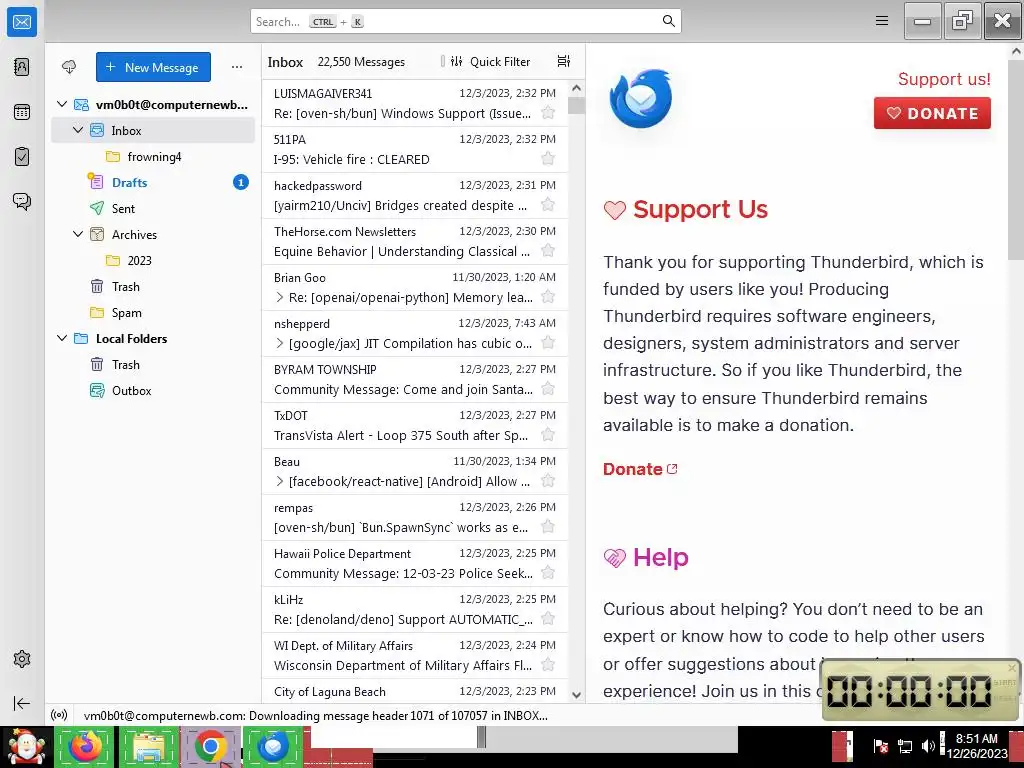
Task: Select the frowning4 folder
Action: coord(153,157)
